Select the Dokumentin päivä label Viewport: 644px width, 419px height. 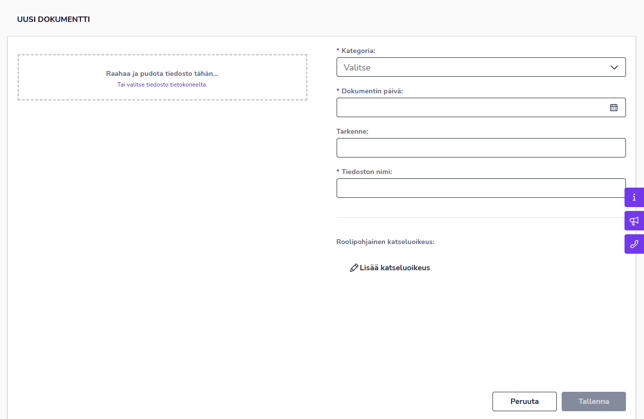pos(372,91)
